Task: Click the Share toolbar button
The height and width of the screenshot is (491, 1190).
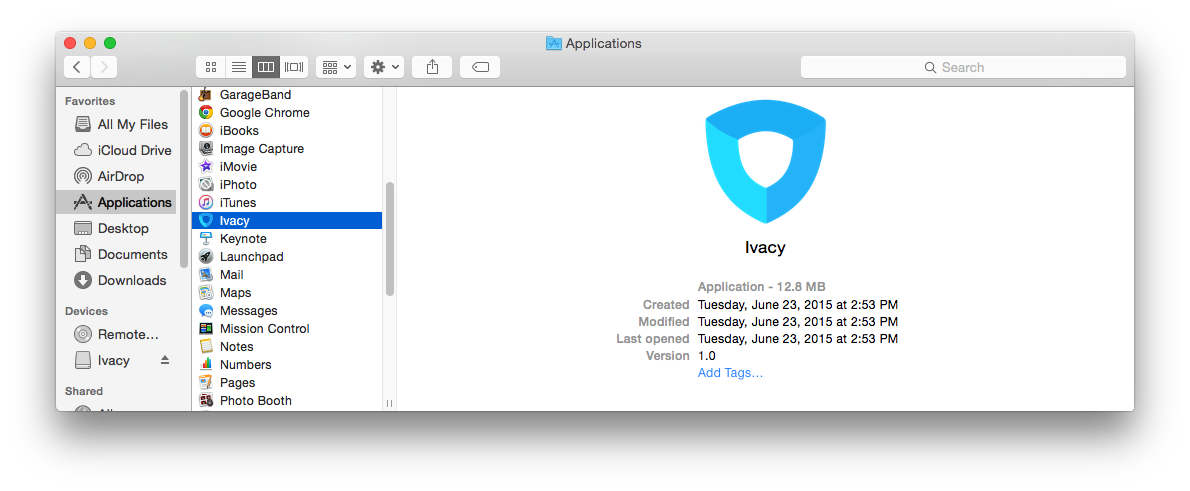Action: click(x=432, y=67)
